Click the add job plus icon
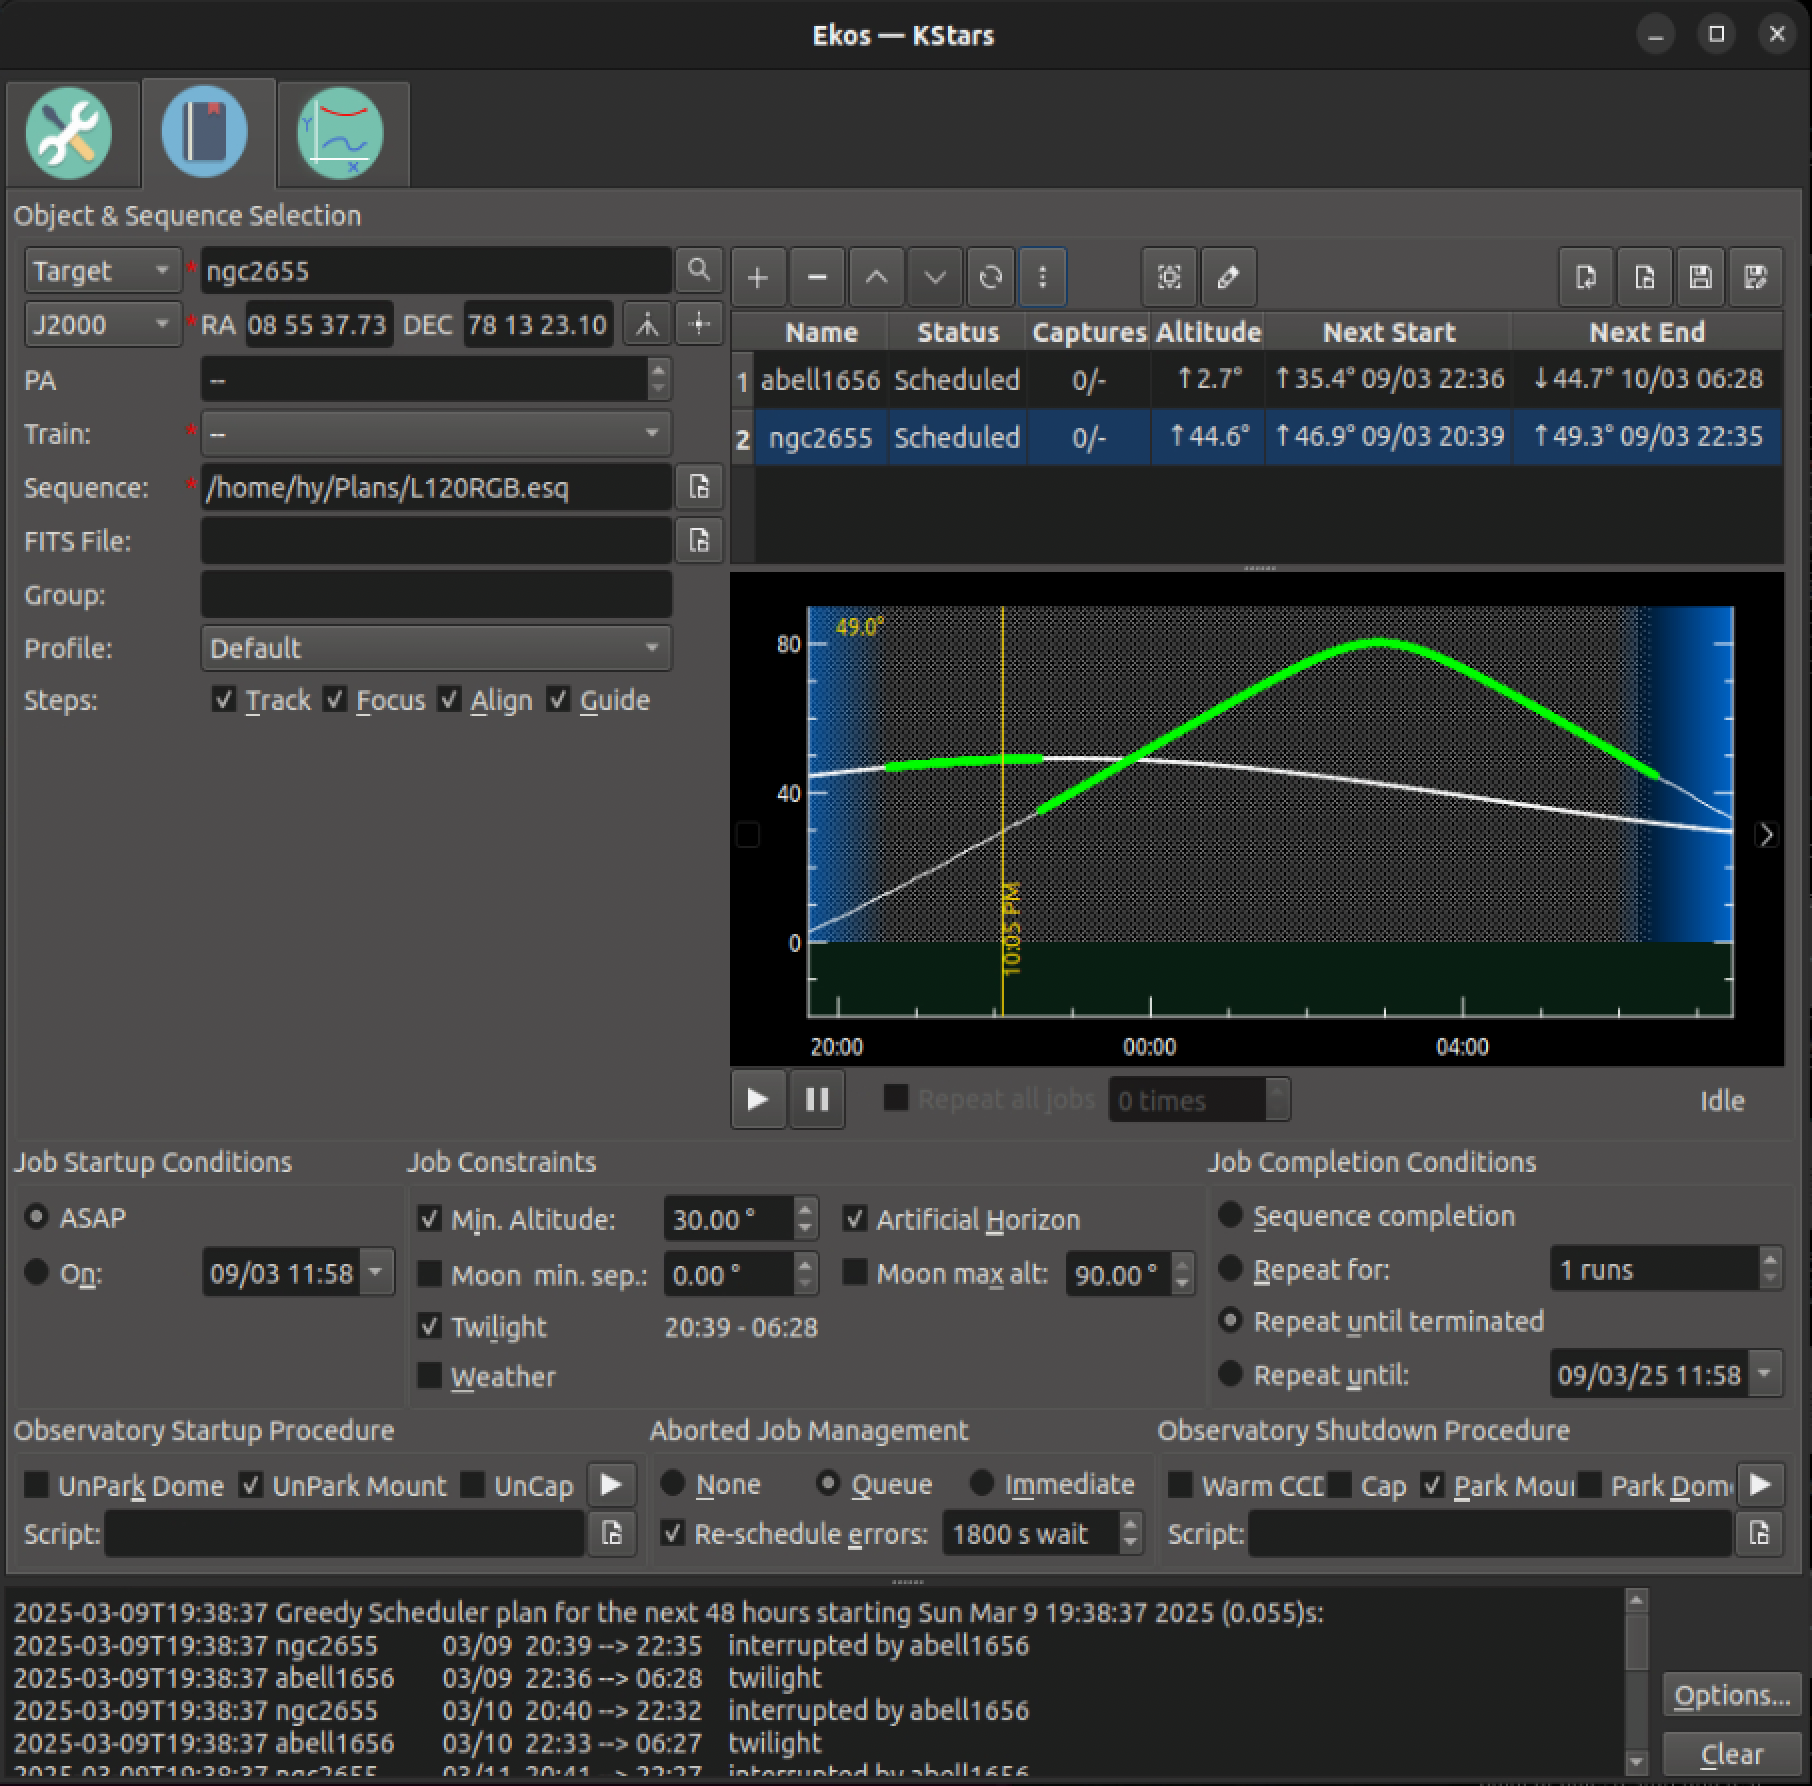 pos(758,277)
